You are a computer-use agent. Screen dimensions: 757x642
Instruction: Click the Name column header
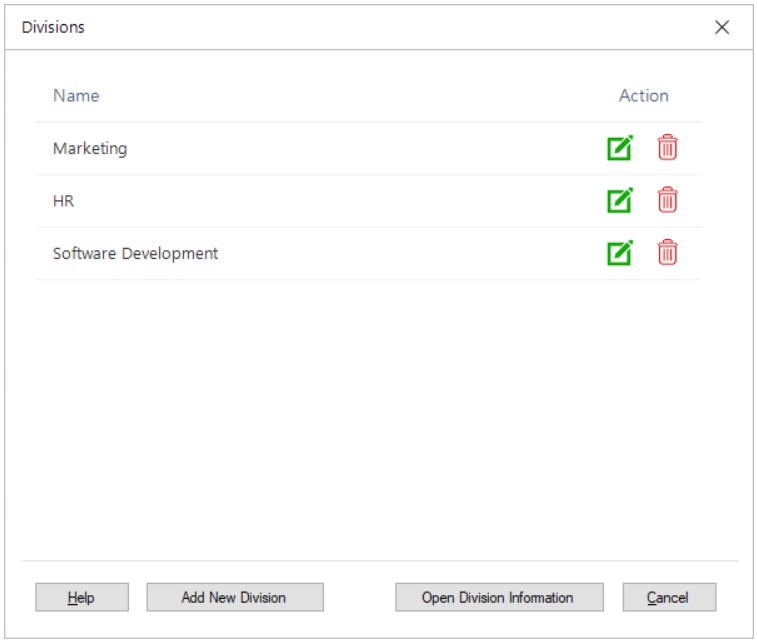[x=76, y=96]
